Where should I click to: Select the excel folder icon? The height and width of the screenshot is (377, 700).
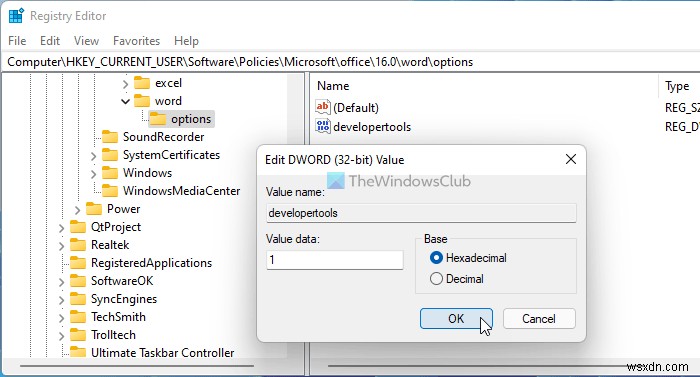click(x=142, y=83)
